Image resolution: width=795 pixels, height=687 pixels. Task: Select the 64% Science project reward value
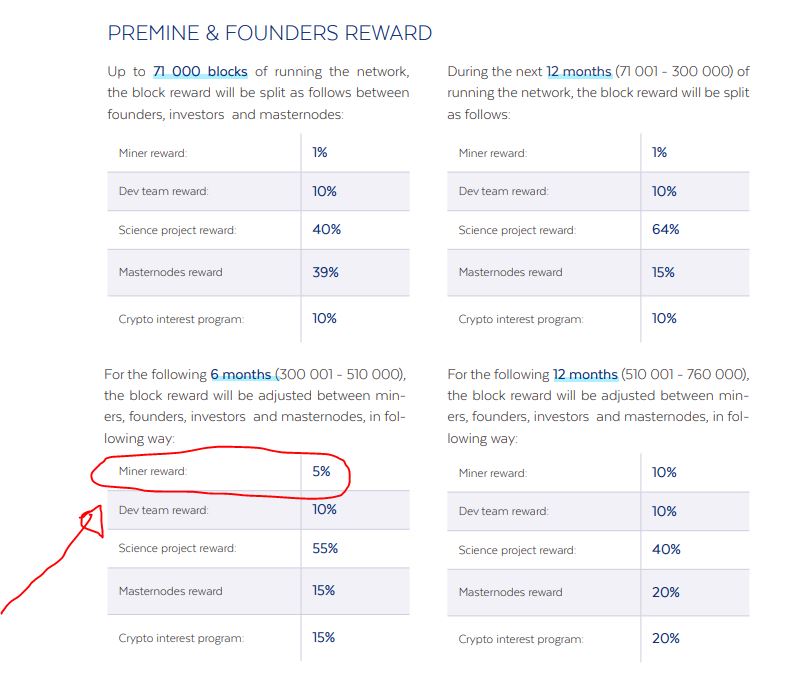pos(665,229)
